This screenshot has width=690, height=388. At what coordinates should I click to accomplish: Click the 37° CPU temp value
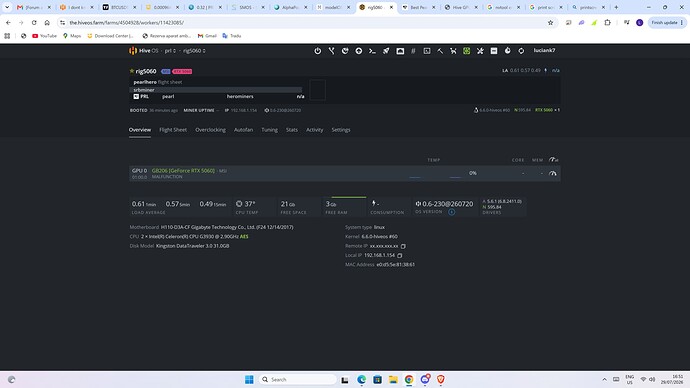coord(250,204)
